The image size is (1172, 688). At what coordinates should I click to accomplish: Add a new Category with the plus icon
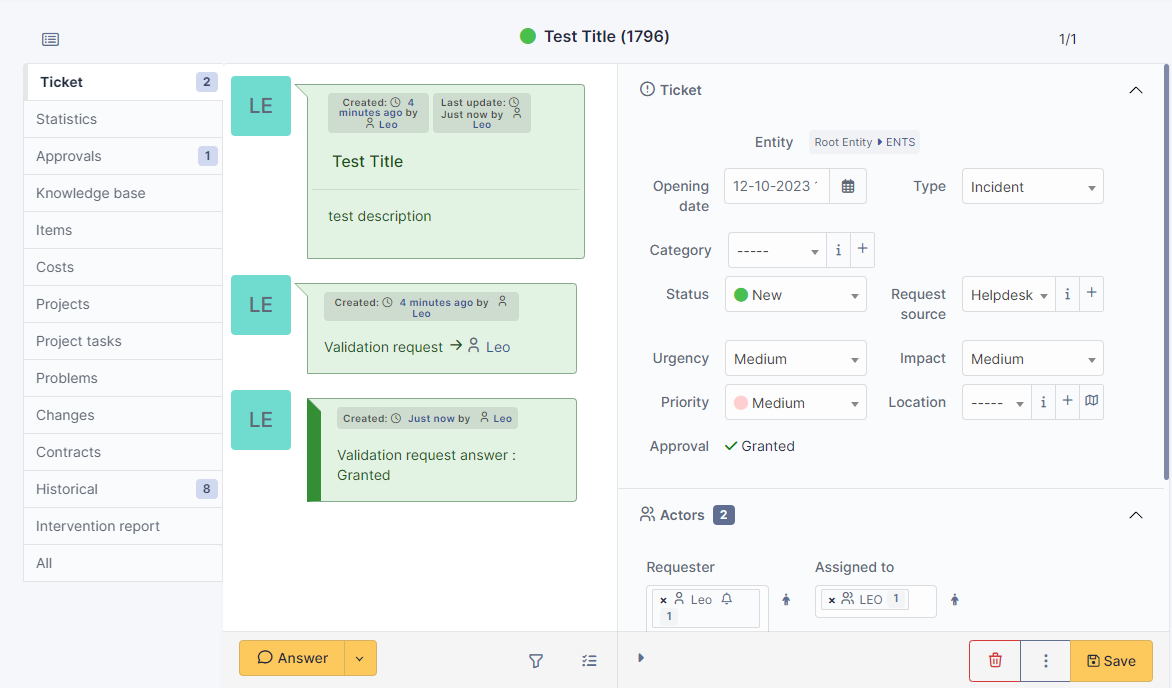[862, 250]
